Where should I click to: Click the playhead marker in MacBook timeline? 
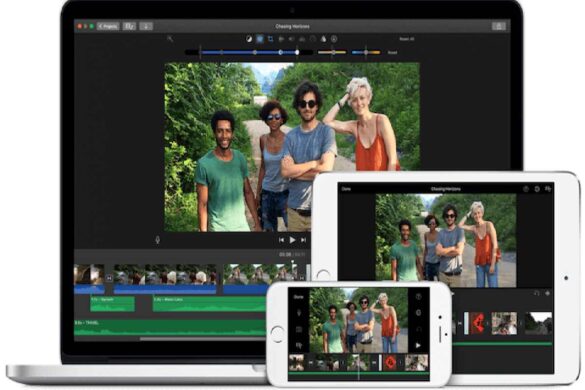[x=292, y=263]
